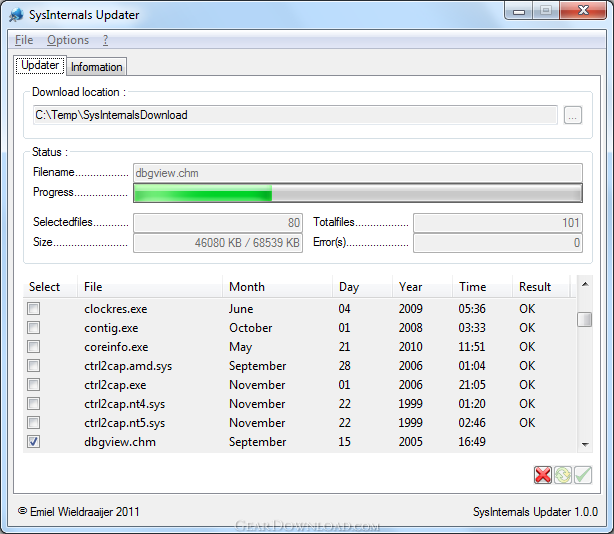Viewport: 614px width, 534px height.
Task: Uncheck the dbgview.chm checkbox
Action: [x=34, y=442]
